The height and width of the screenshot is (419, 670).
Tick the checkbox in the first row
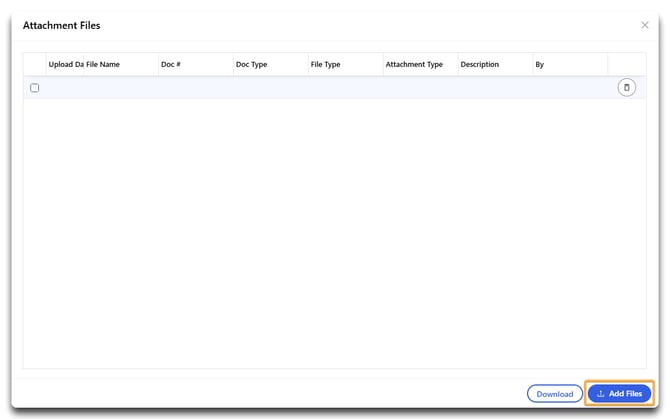(35, 88)
